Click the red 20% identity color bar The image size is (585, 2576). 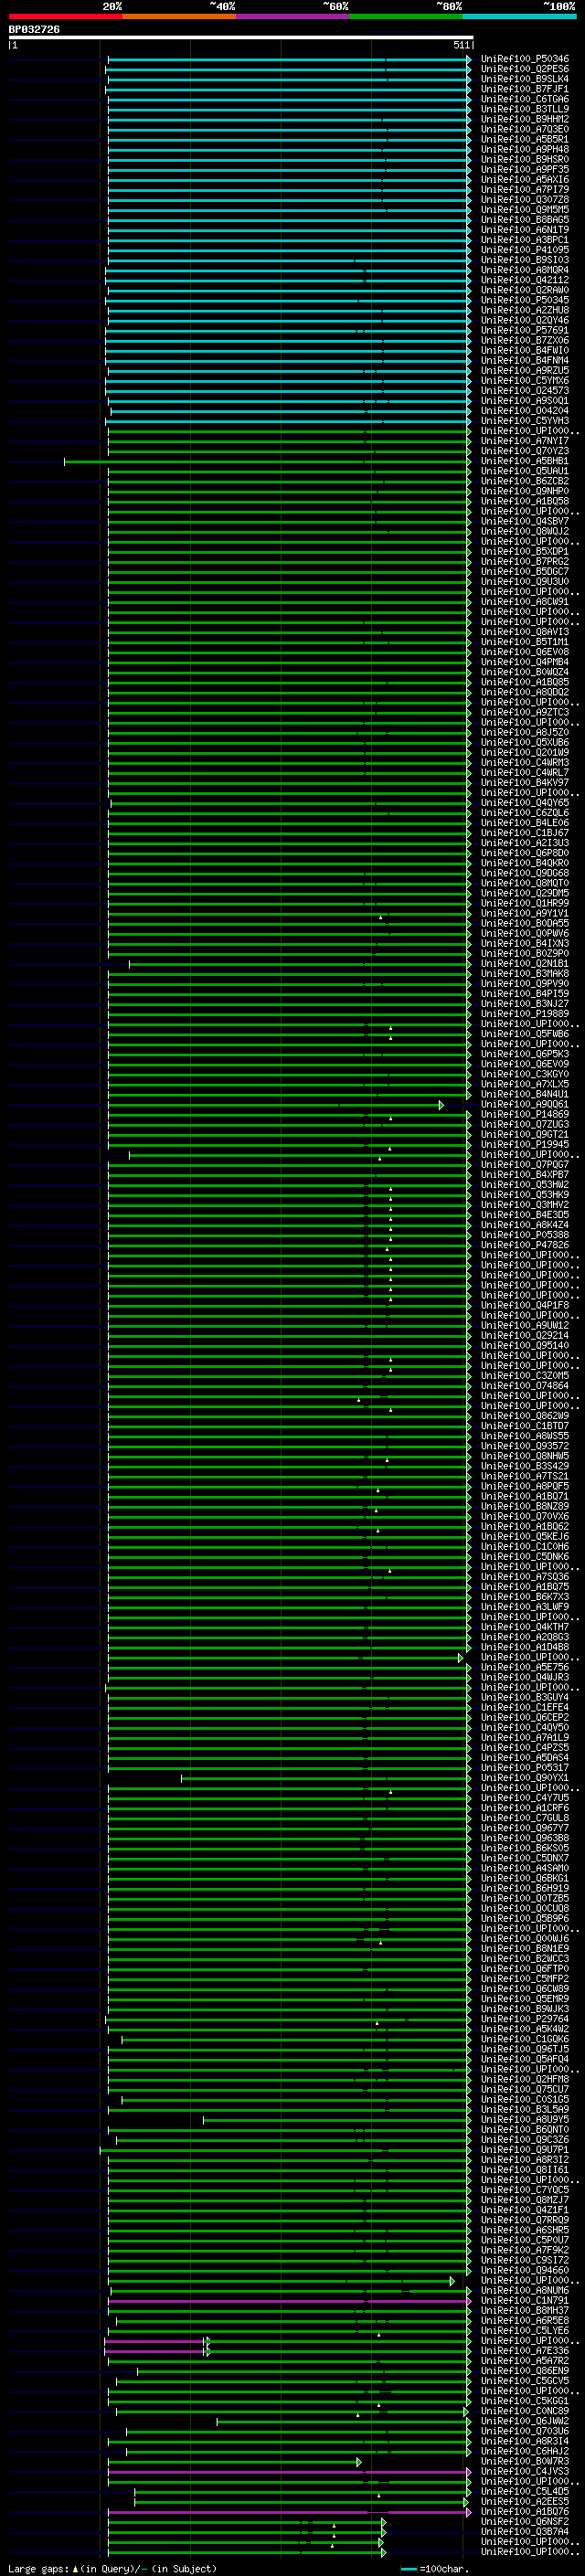[x=65, y=16]
